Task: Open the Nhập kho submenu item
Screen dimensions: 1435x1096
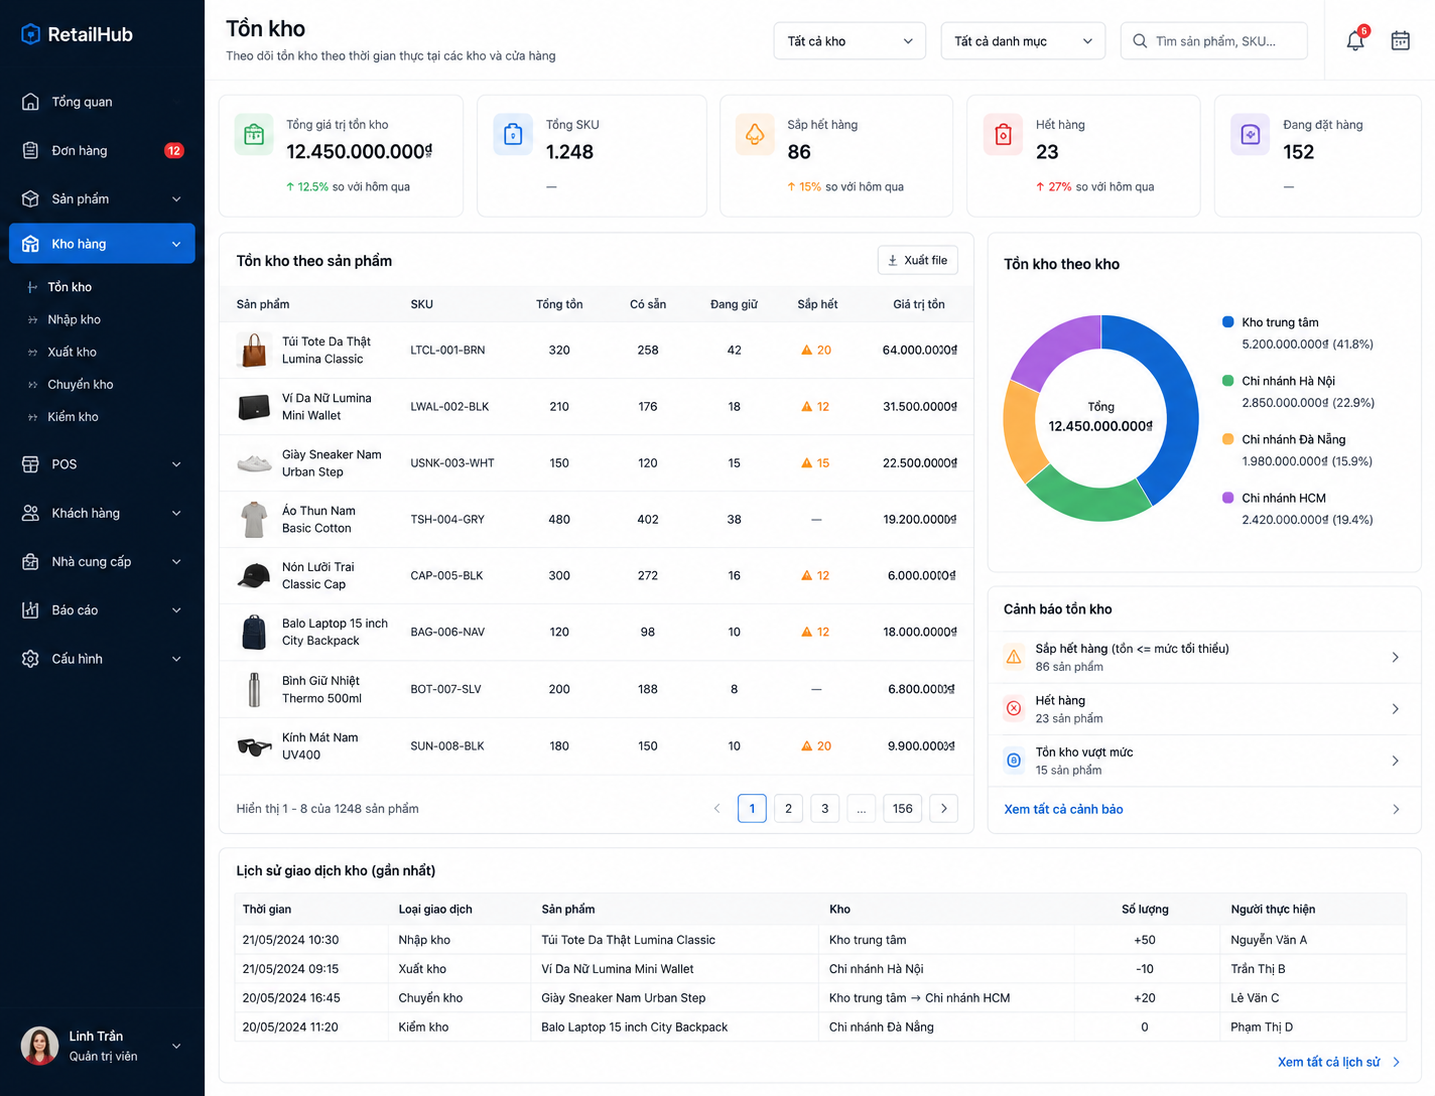Action: pyautogui.click(x=74, y=320)
